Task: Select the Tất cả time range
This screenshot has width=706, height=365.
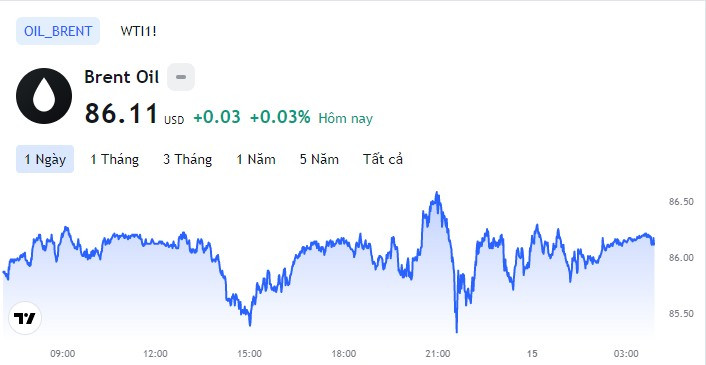Action: click(x=383, y=159)
